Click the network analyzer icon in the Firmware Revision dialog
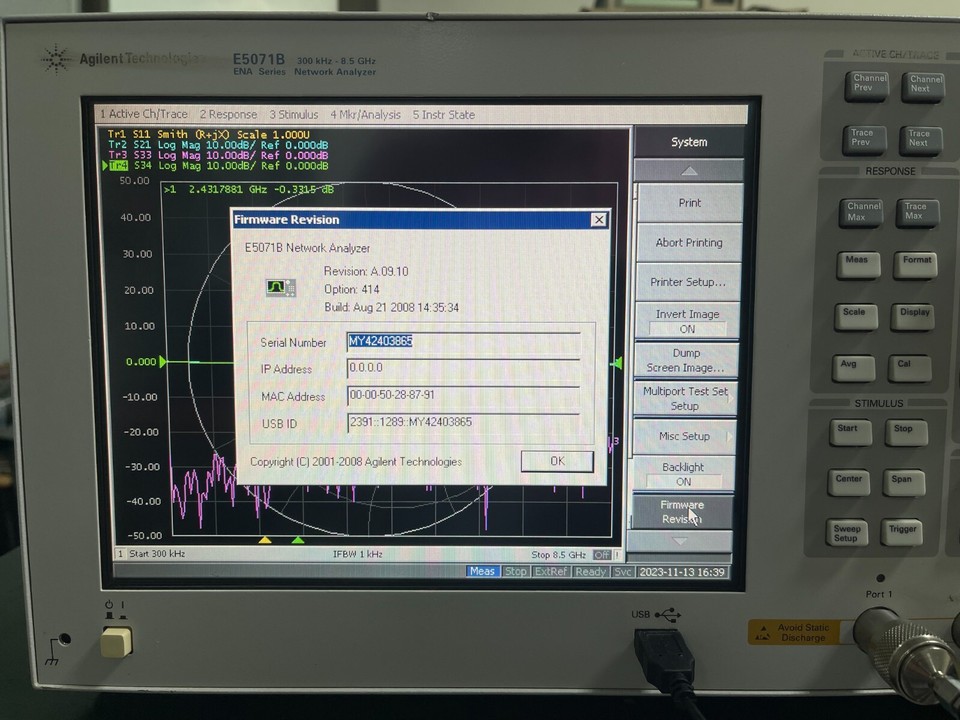Viewport: 960px width, 720px height. pos(280,288)
